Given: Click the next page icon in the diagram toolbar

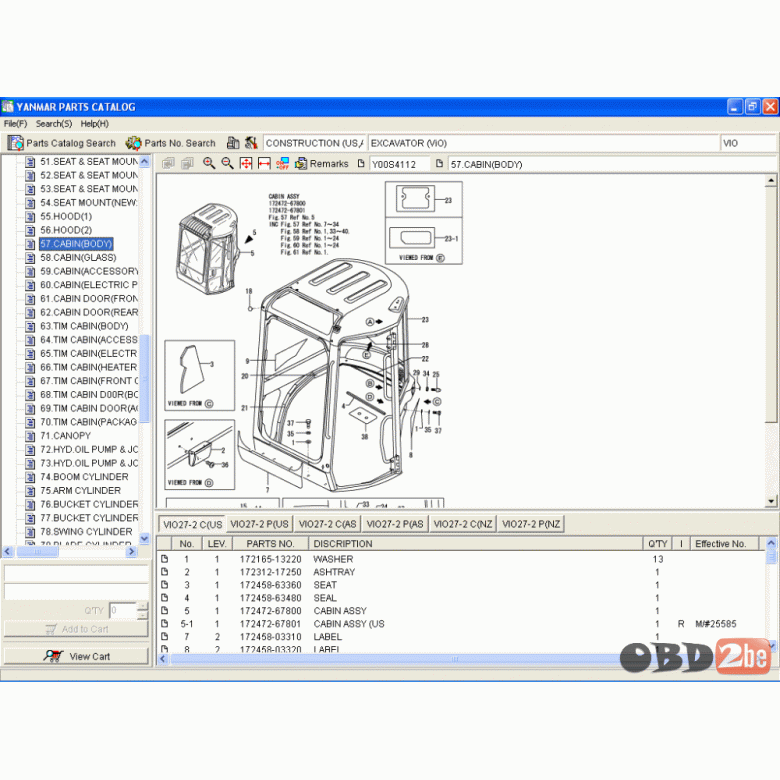Looking at the screenshot, I should 188,164.
